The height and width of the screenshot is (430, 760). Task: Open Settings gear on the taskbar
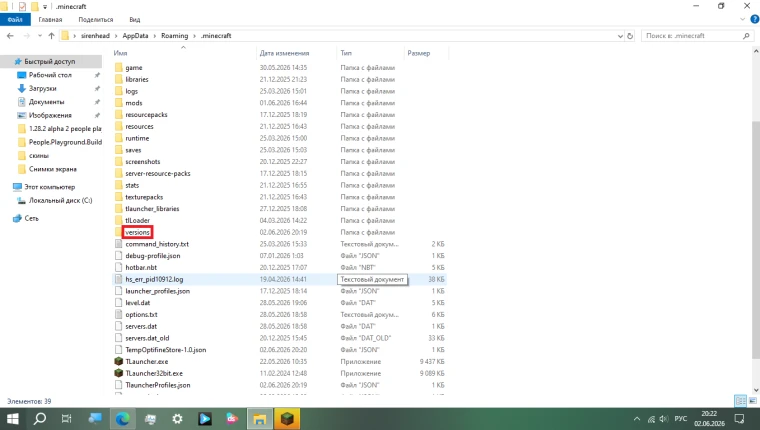(x=177, y=418)
